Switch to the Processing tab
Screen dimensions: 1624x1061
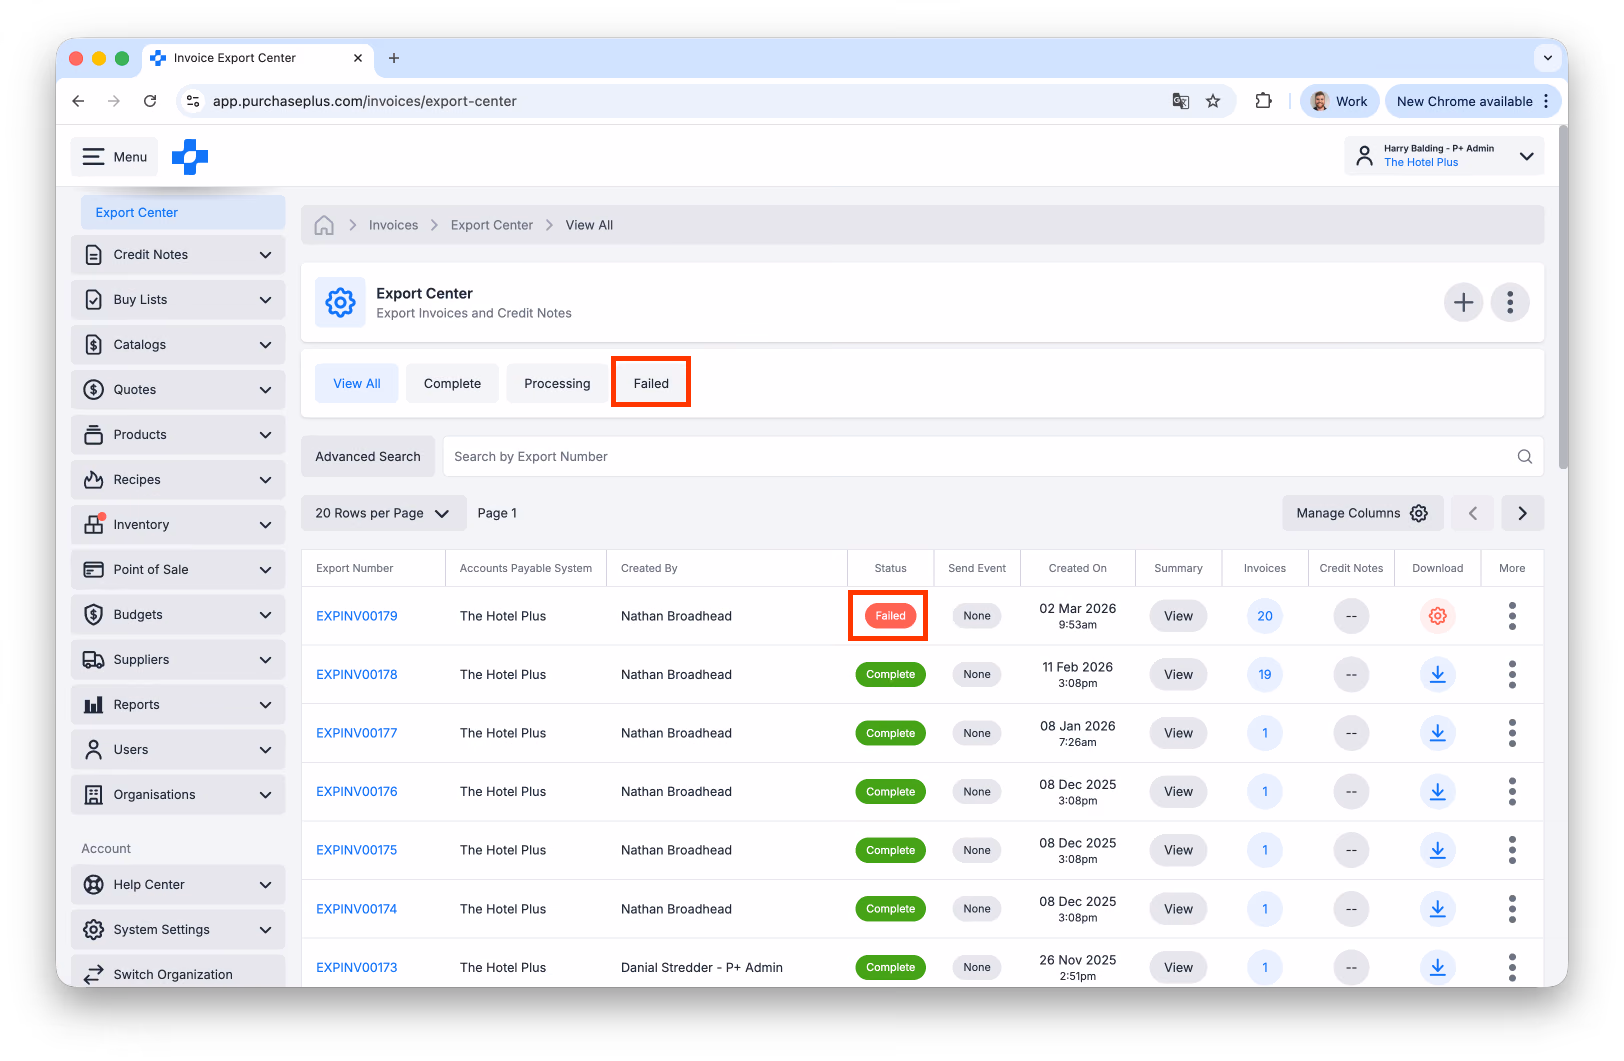coord(557,384)
